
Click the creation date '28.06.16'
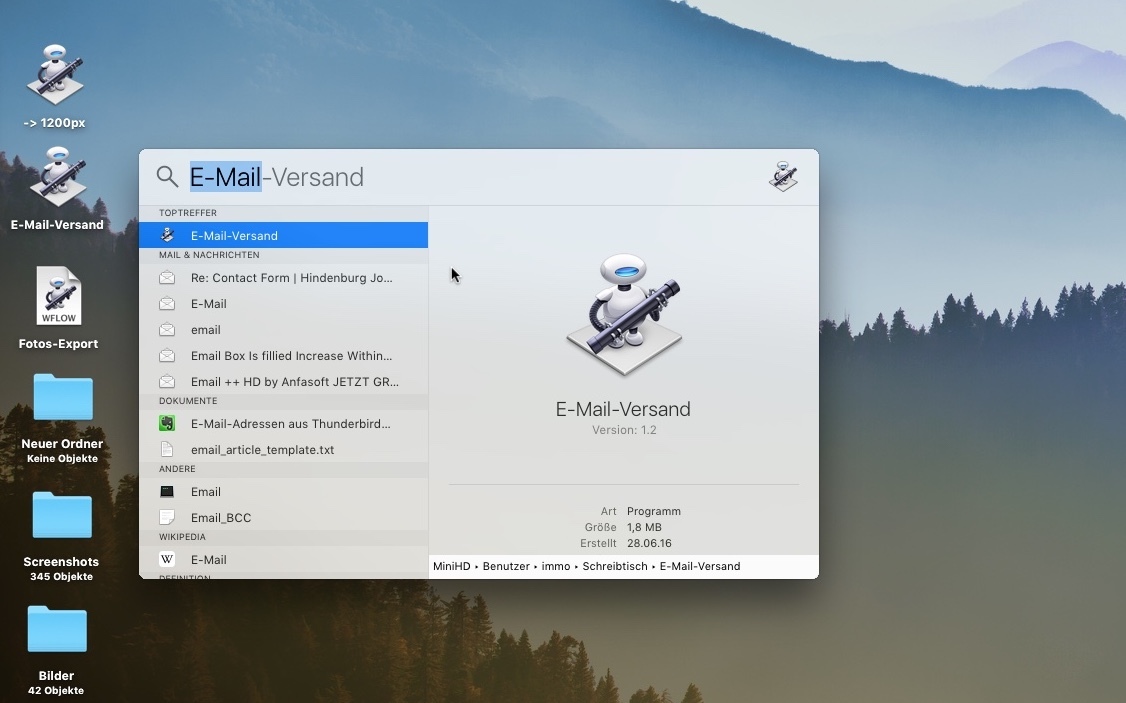pos(649,544)
